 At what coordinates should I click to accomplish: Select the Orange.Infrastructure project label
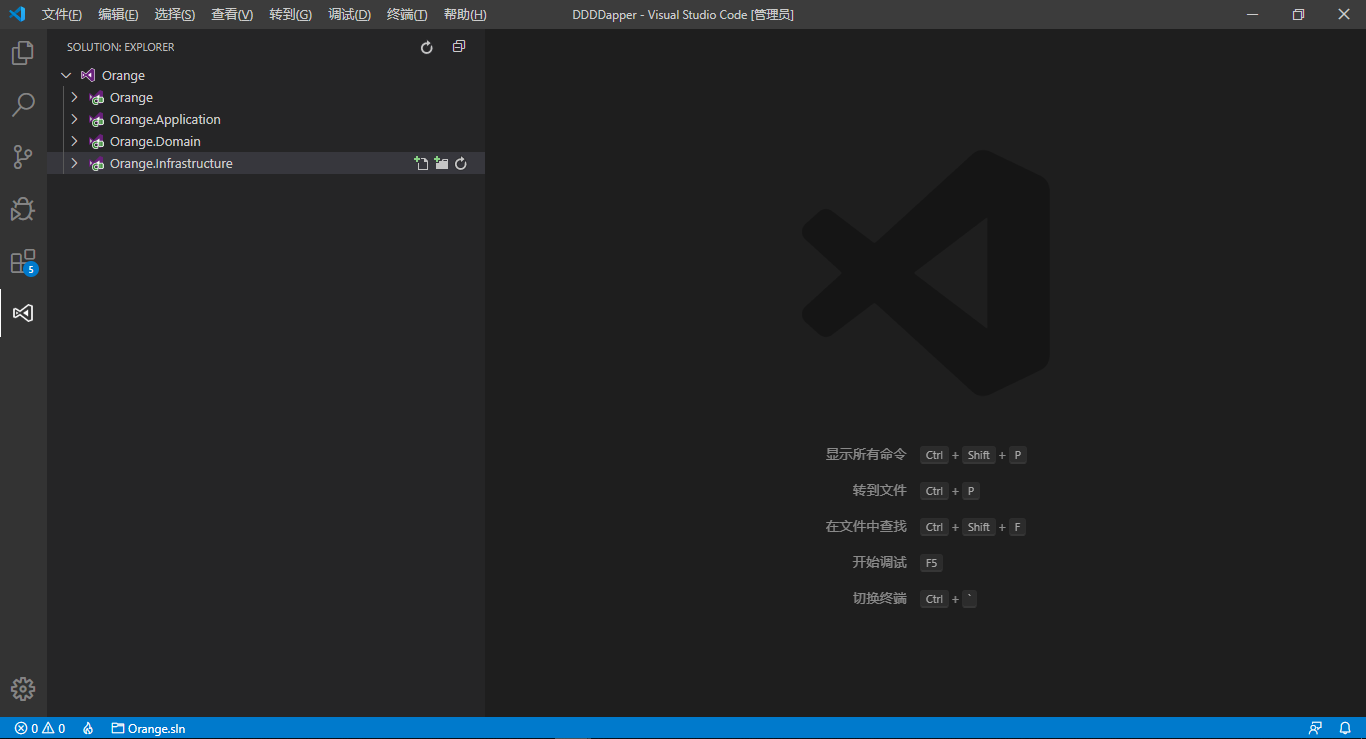pyautogui.click(x=171, y=163)
